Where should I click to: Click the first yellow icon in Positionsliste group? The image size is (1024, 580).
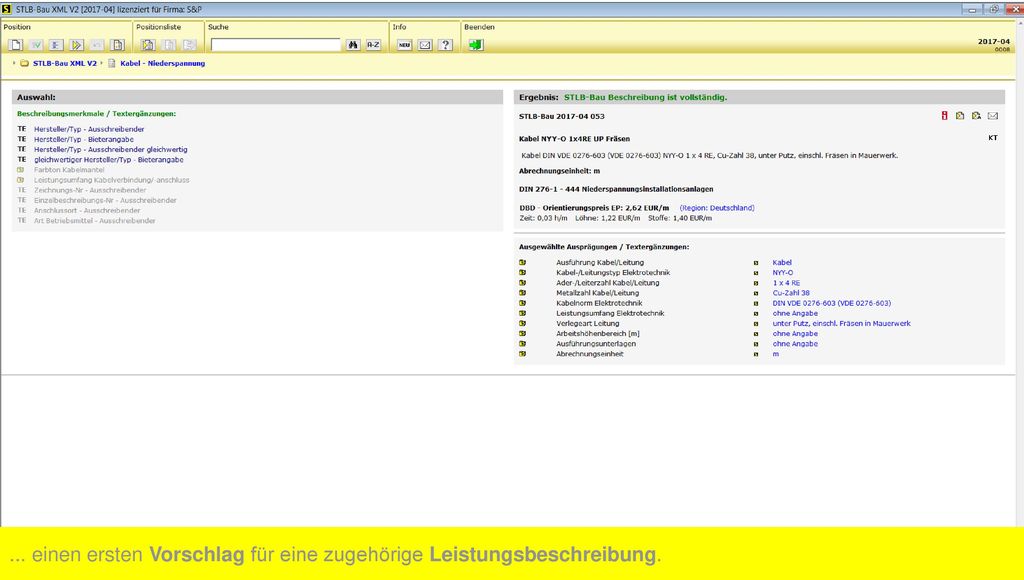pos(148,45)
